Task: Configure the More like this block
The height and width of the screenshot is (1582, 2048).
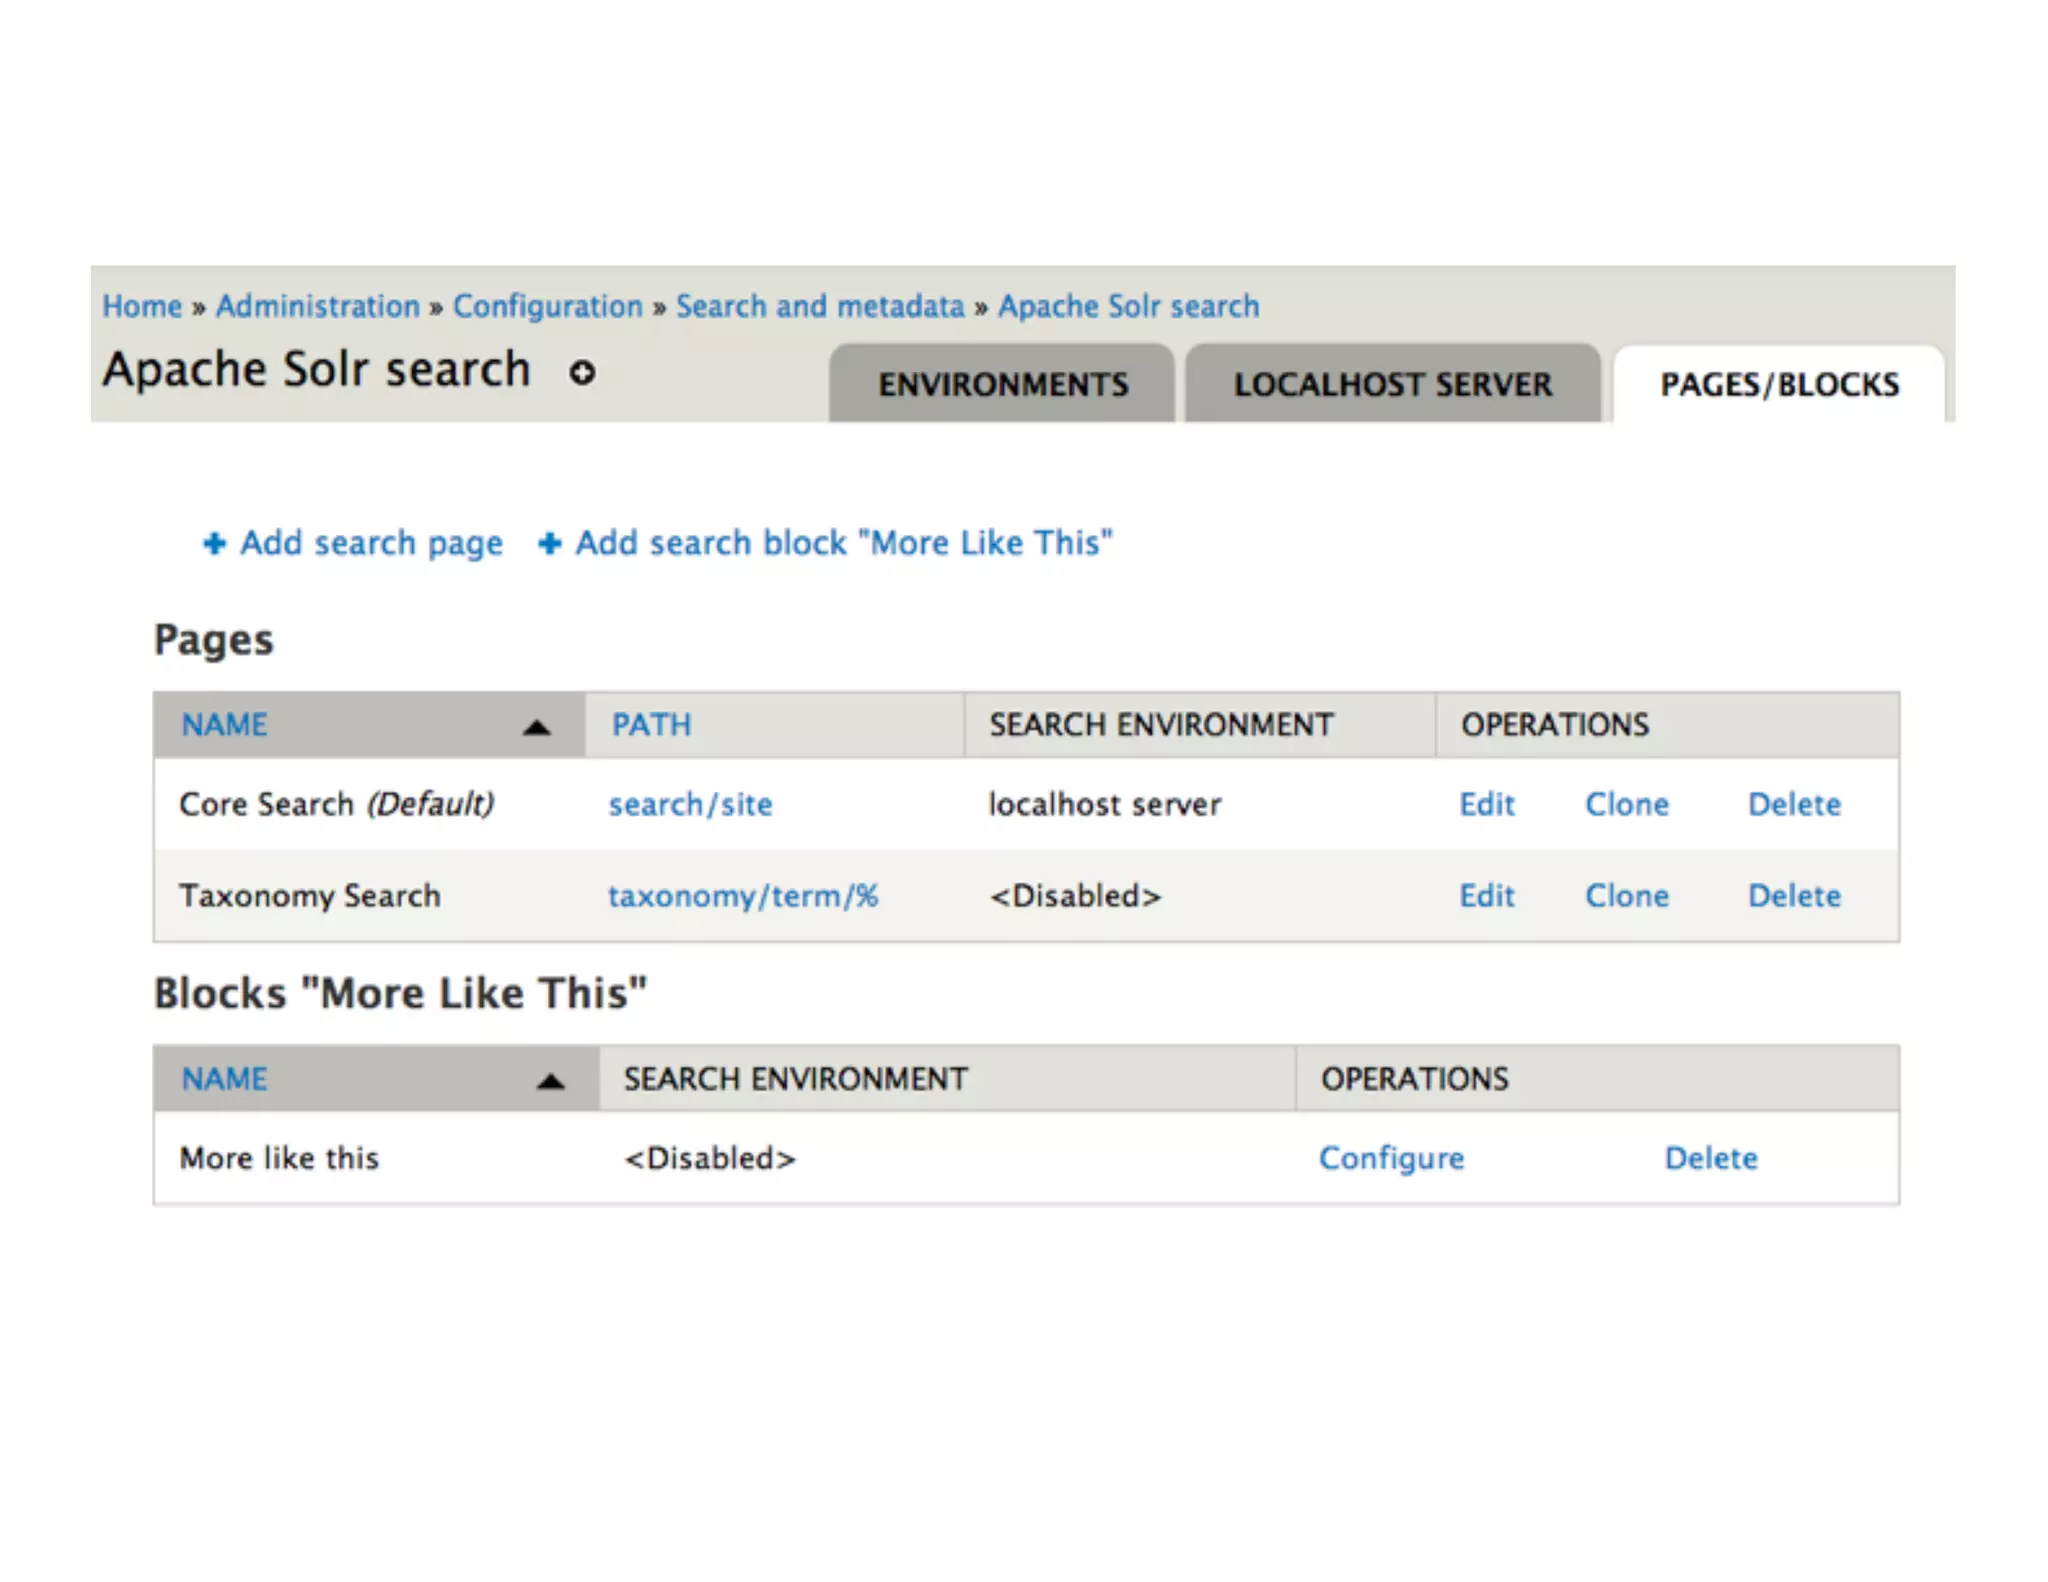Action: (1391, 1158)
